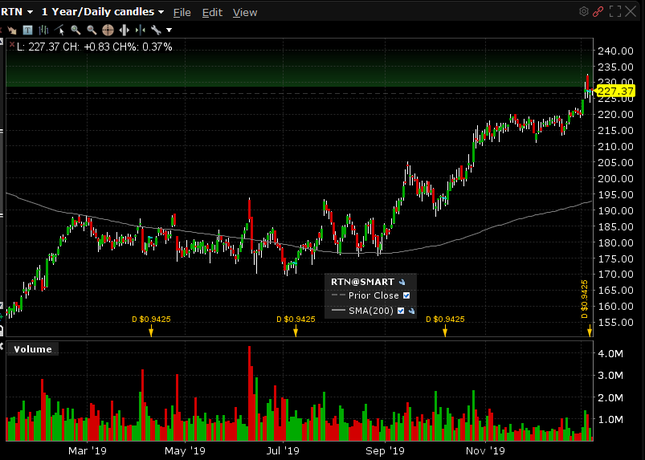Open chart settings gear icon
Viewport: 645px width, 460px height.
583,12
